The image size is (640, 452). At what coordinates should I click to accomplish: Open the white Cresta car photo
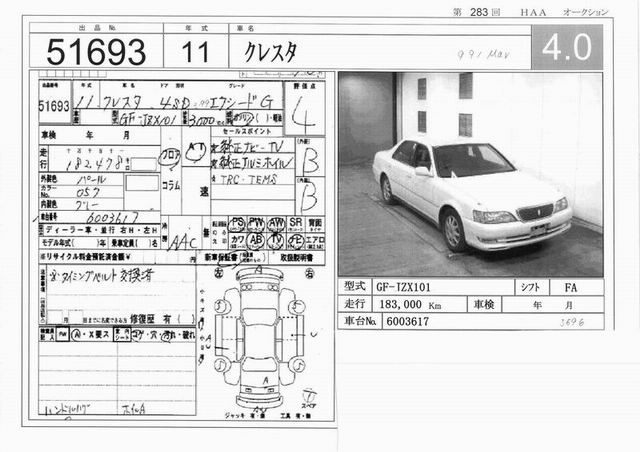(471, 174)
